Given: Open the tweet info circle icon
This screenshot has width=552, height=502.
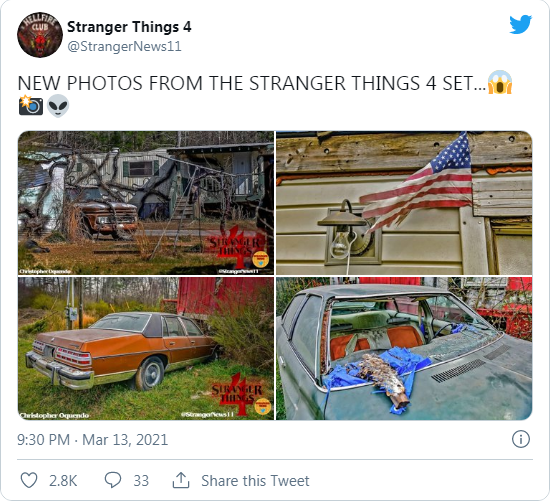Looking at the screenshot, I should 521,440.
